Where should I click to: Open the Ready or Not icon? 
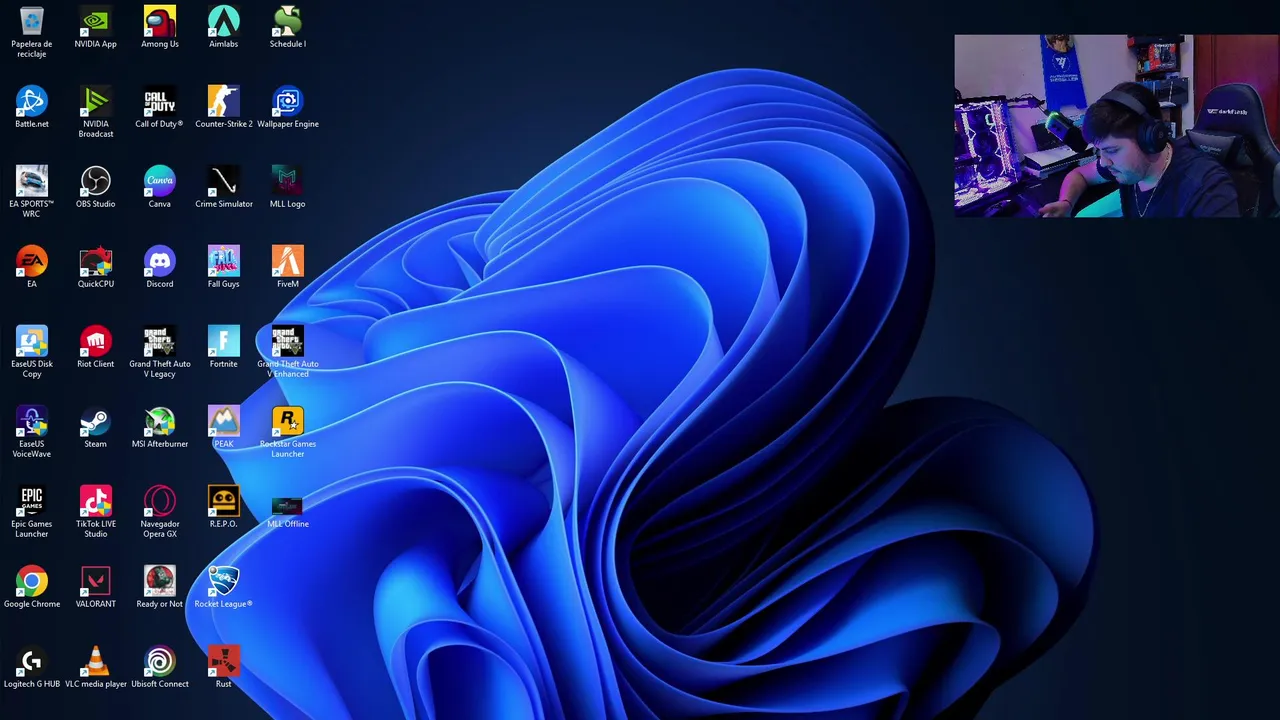pyautogui.click(x=159, y=581)
